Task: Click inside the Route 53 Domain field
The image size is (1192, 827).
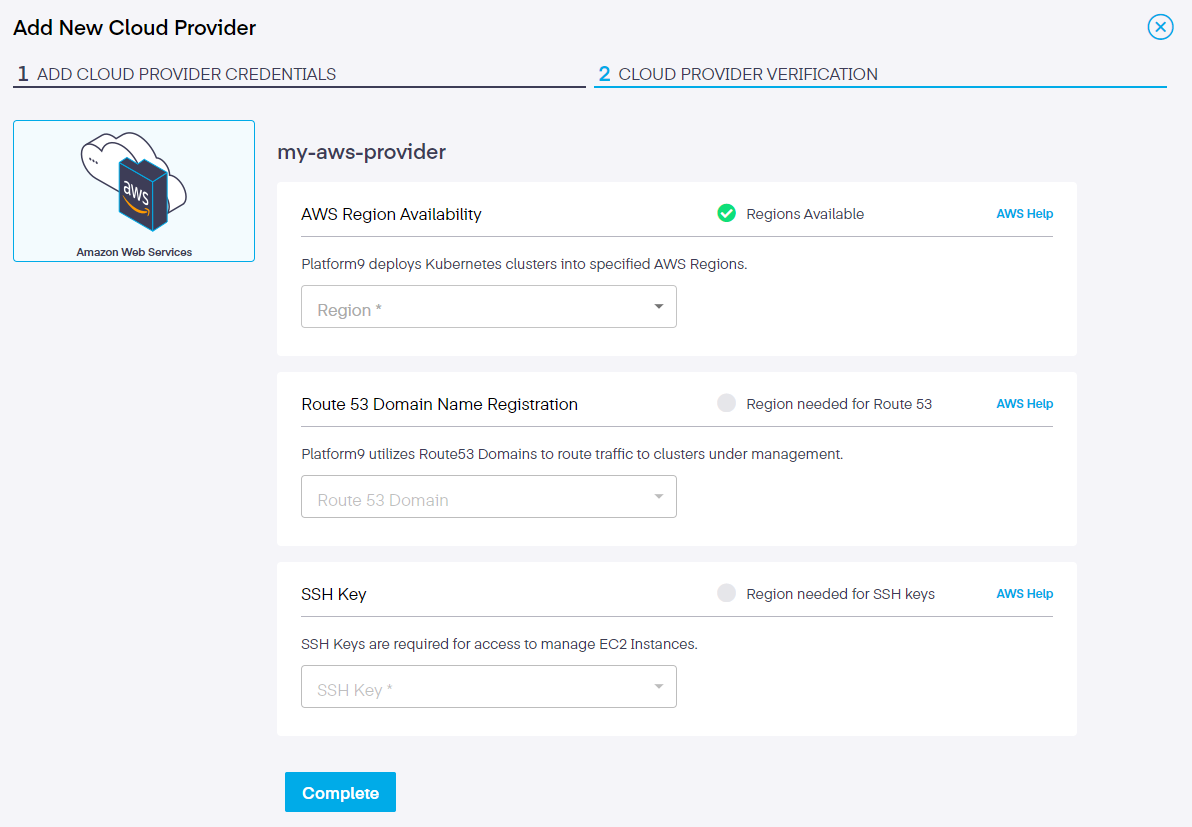Action: point(470,498)
